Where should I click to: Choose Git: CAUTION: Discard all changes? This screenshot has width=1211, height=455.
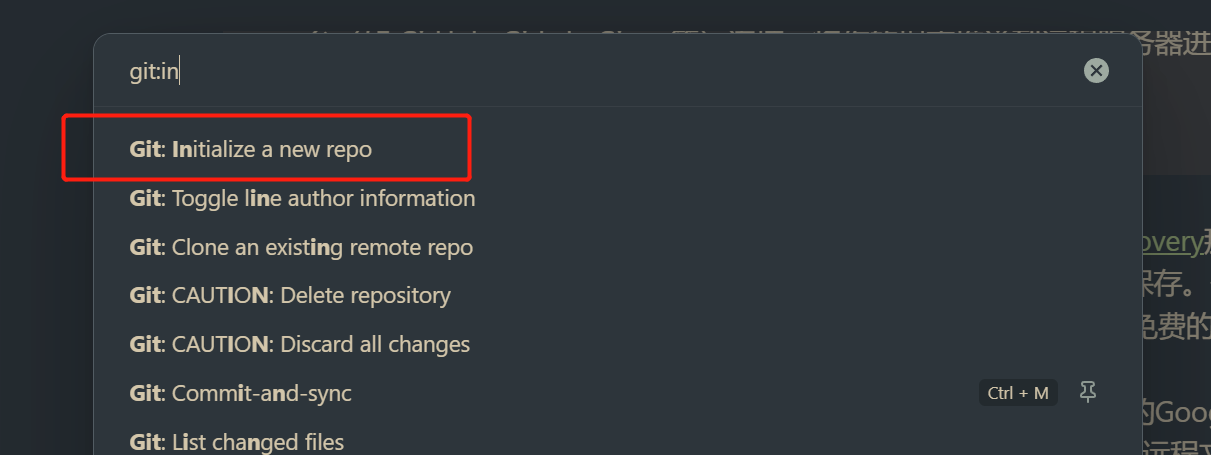coord(618,345)
